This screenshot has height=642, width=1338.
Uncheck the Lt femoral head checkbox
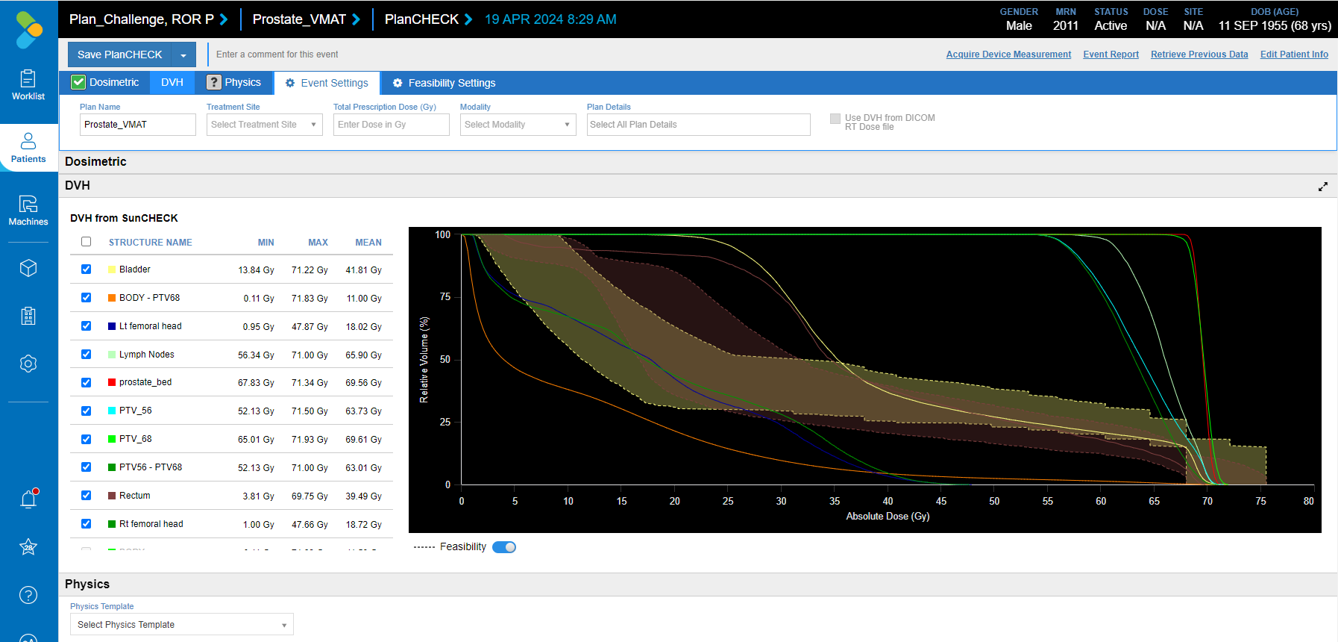click(86, 326)
